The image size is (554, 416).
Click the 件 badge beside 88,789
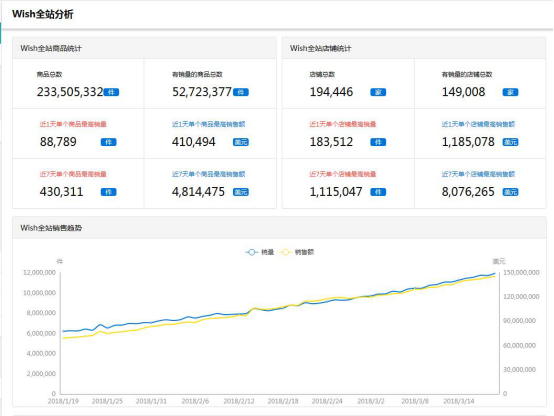pyautogui.click(x=108, y=142)
